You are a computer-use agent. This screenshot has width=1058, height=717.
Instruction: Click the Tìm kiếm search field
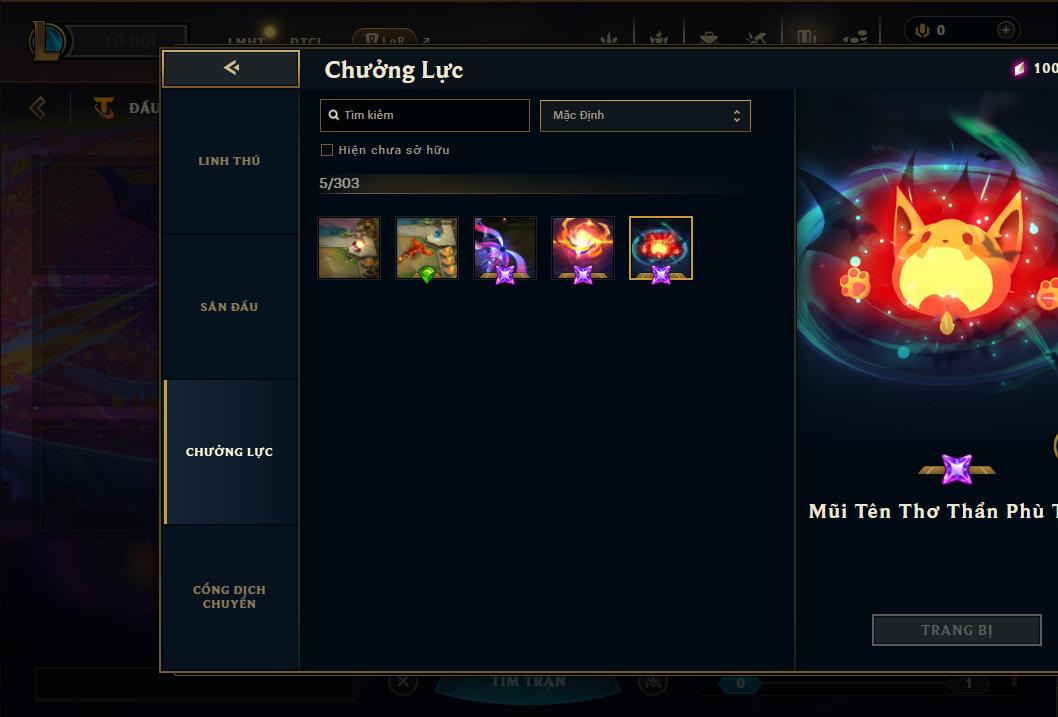(424, 115)
